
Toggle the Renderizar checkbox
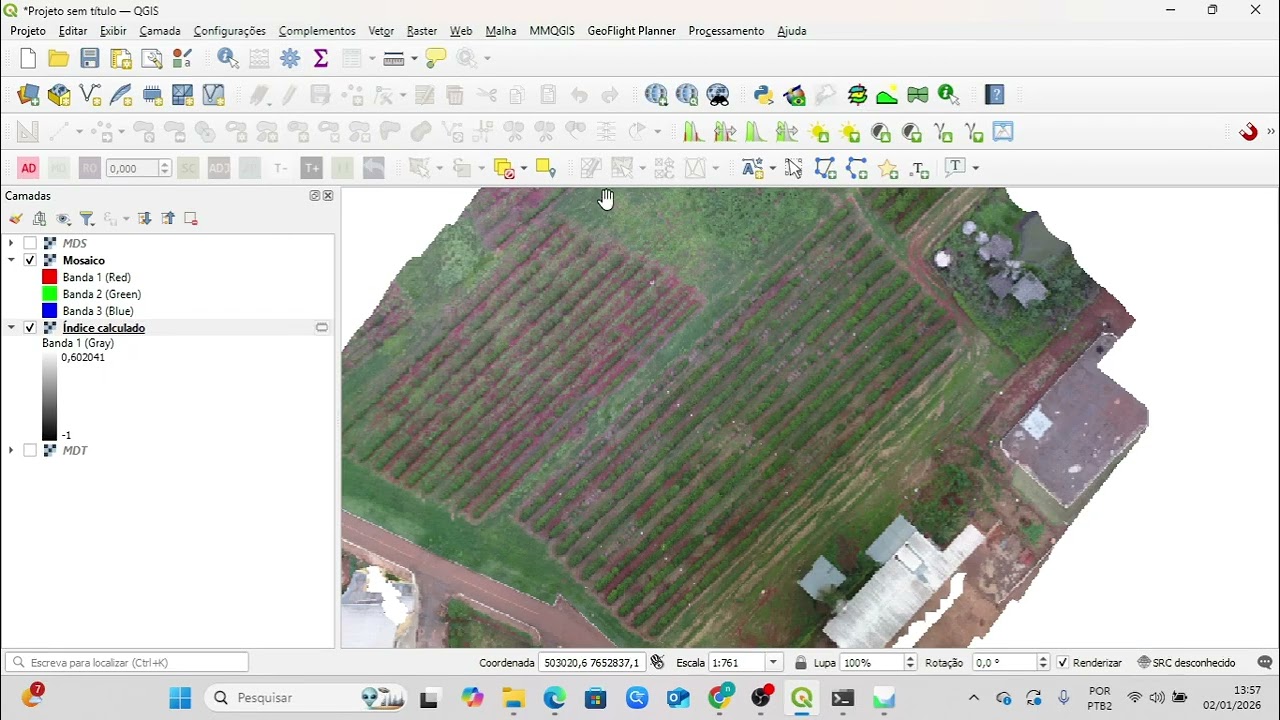point(1063,663)
